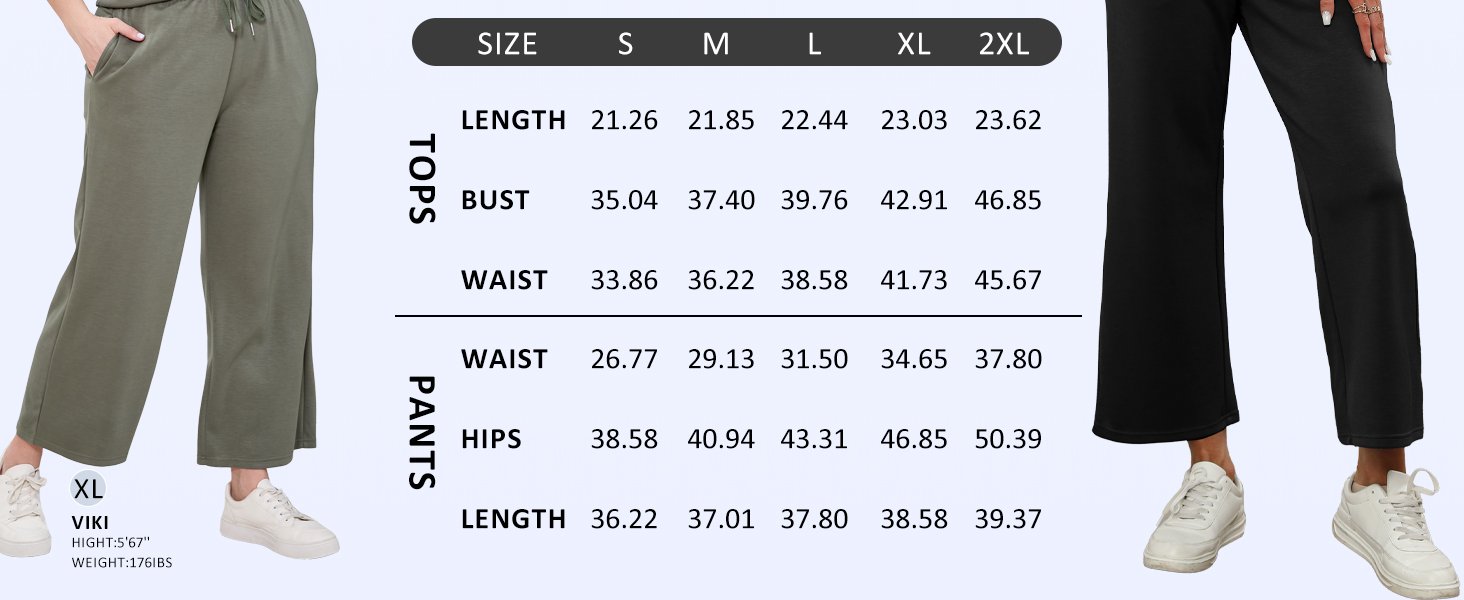Click pants waist value 26.77
The height and width of the screenshot is (600, 1464).
coord(624,359)
